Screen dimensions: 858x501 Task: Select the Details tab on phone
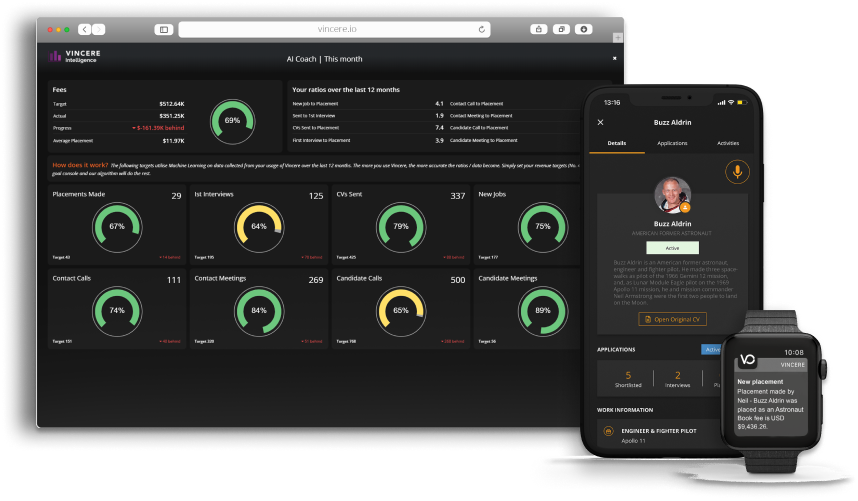[616, 144]
